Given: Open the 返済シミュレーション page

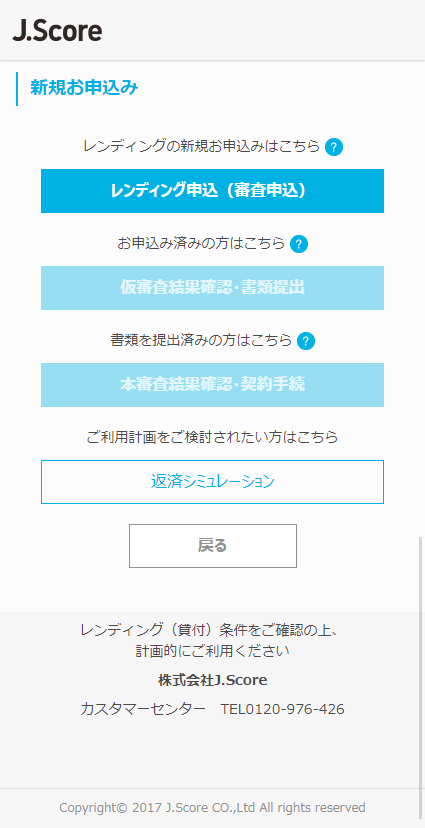Looking at the screenshot, I should tap(212, 482).
